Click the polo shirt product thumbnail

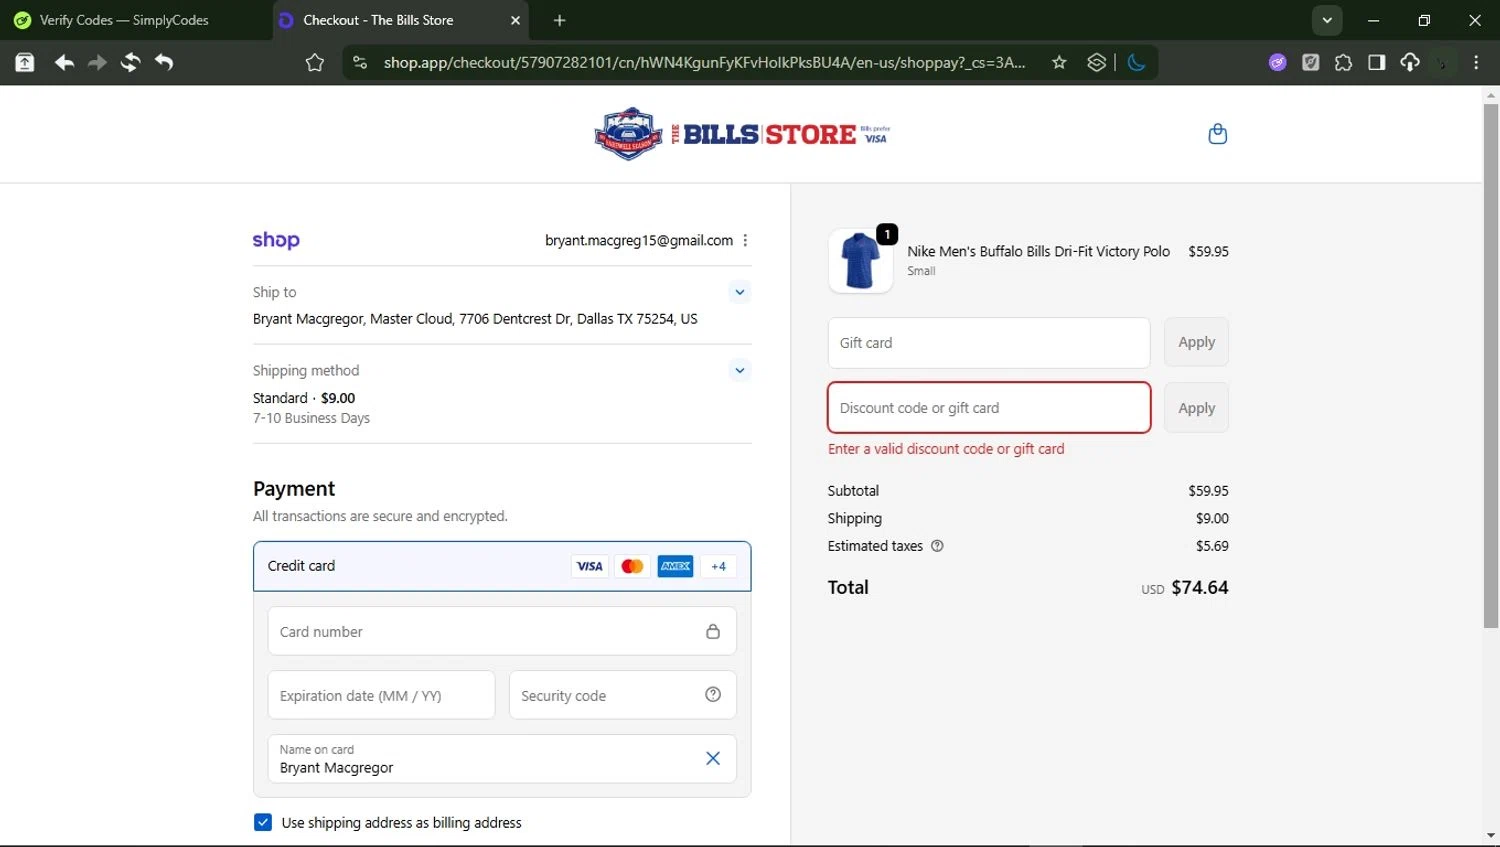tap(861, 260)
